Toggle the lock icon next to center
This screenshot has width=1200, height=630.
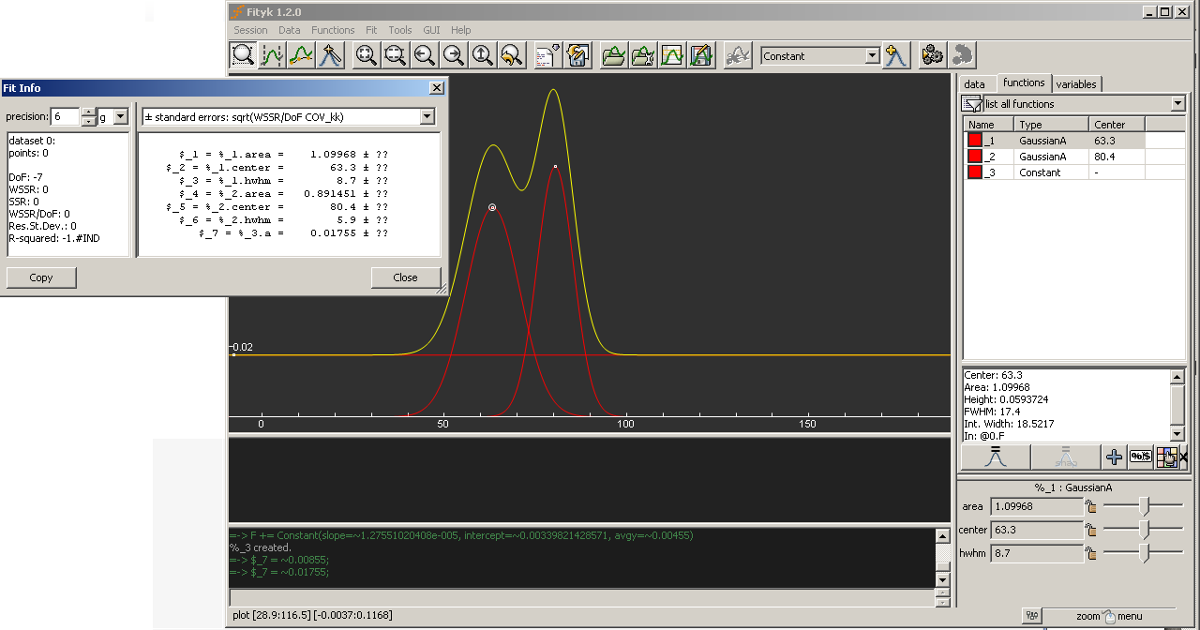pyautogui.click(x=1091, y=530)
